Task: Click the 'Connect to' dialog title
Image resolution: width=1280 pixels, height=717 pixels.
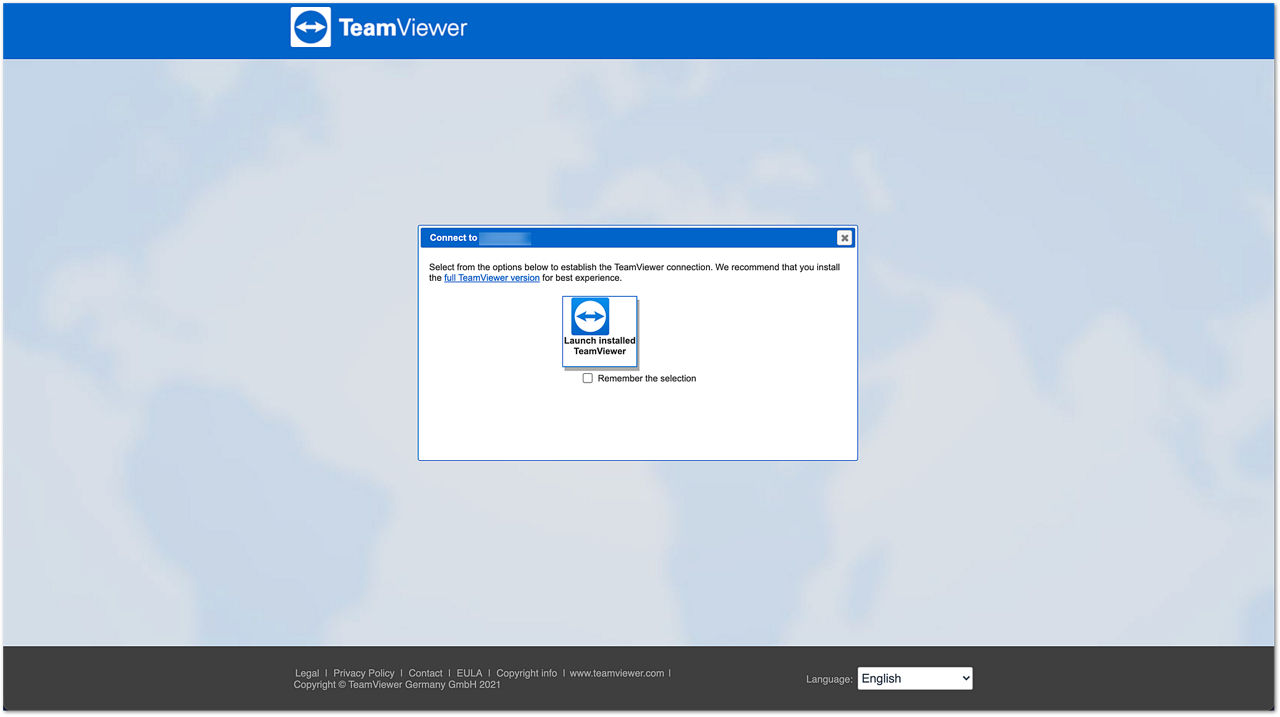Action: click(x=453, y=238)
